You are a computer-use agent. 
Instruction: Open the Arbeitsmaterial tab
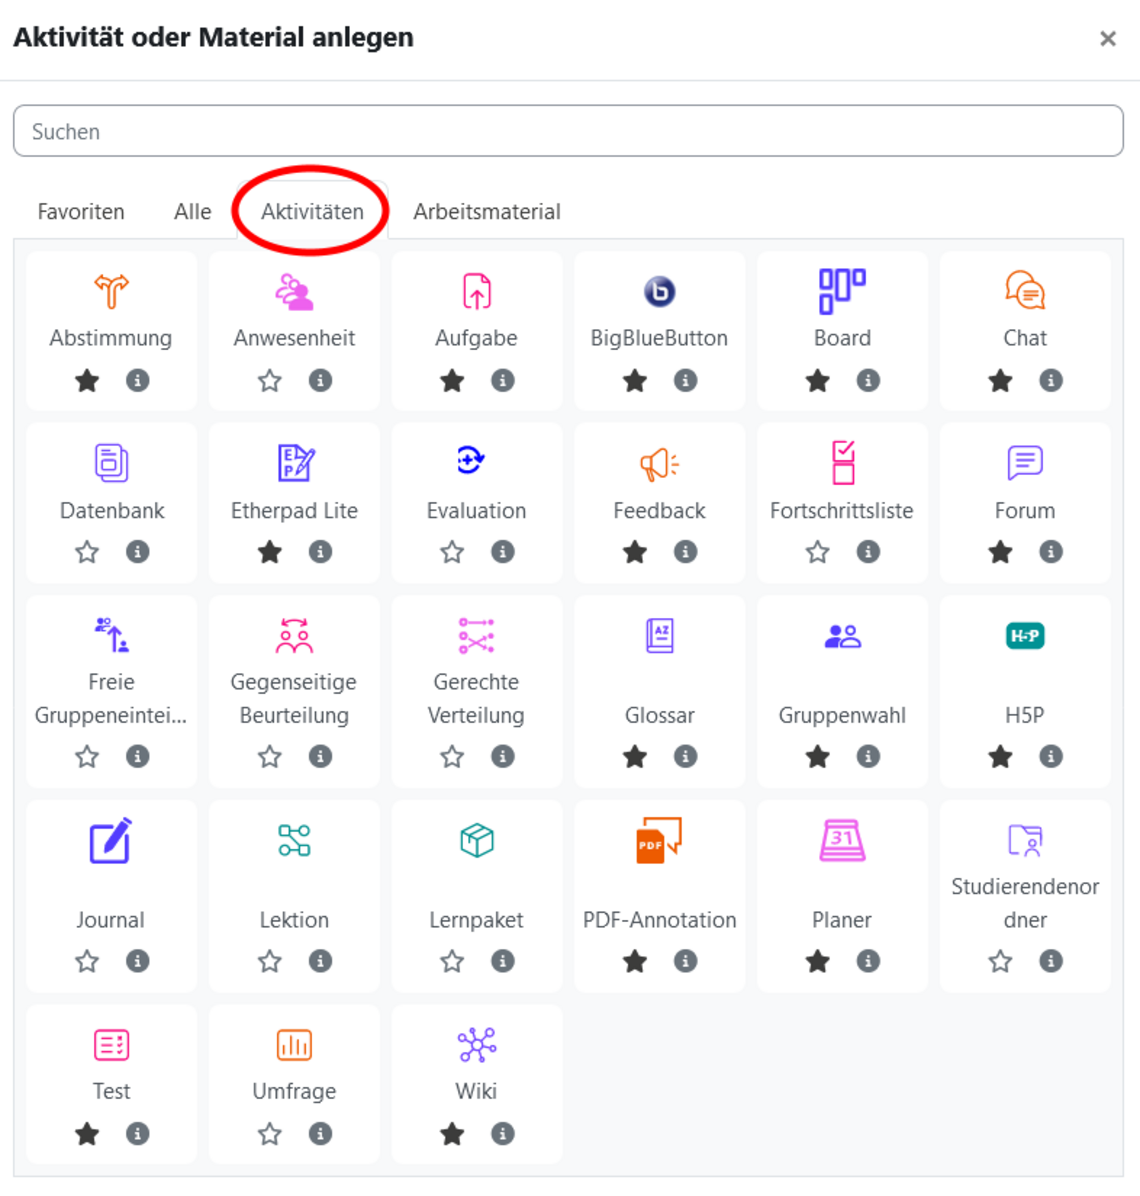point(487,212)
